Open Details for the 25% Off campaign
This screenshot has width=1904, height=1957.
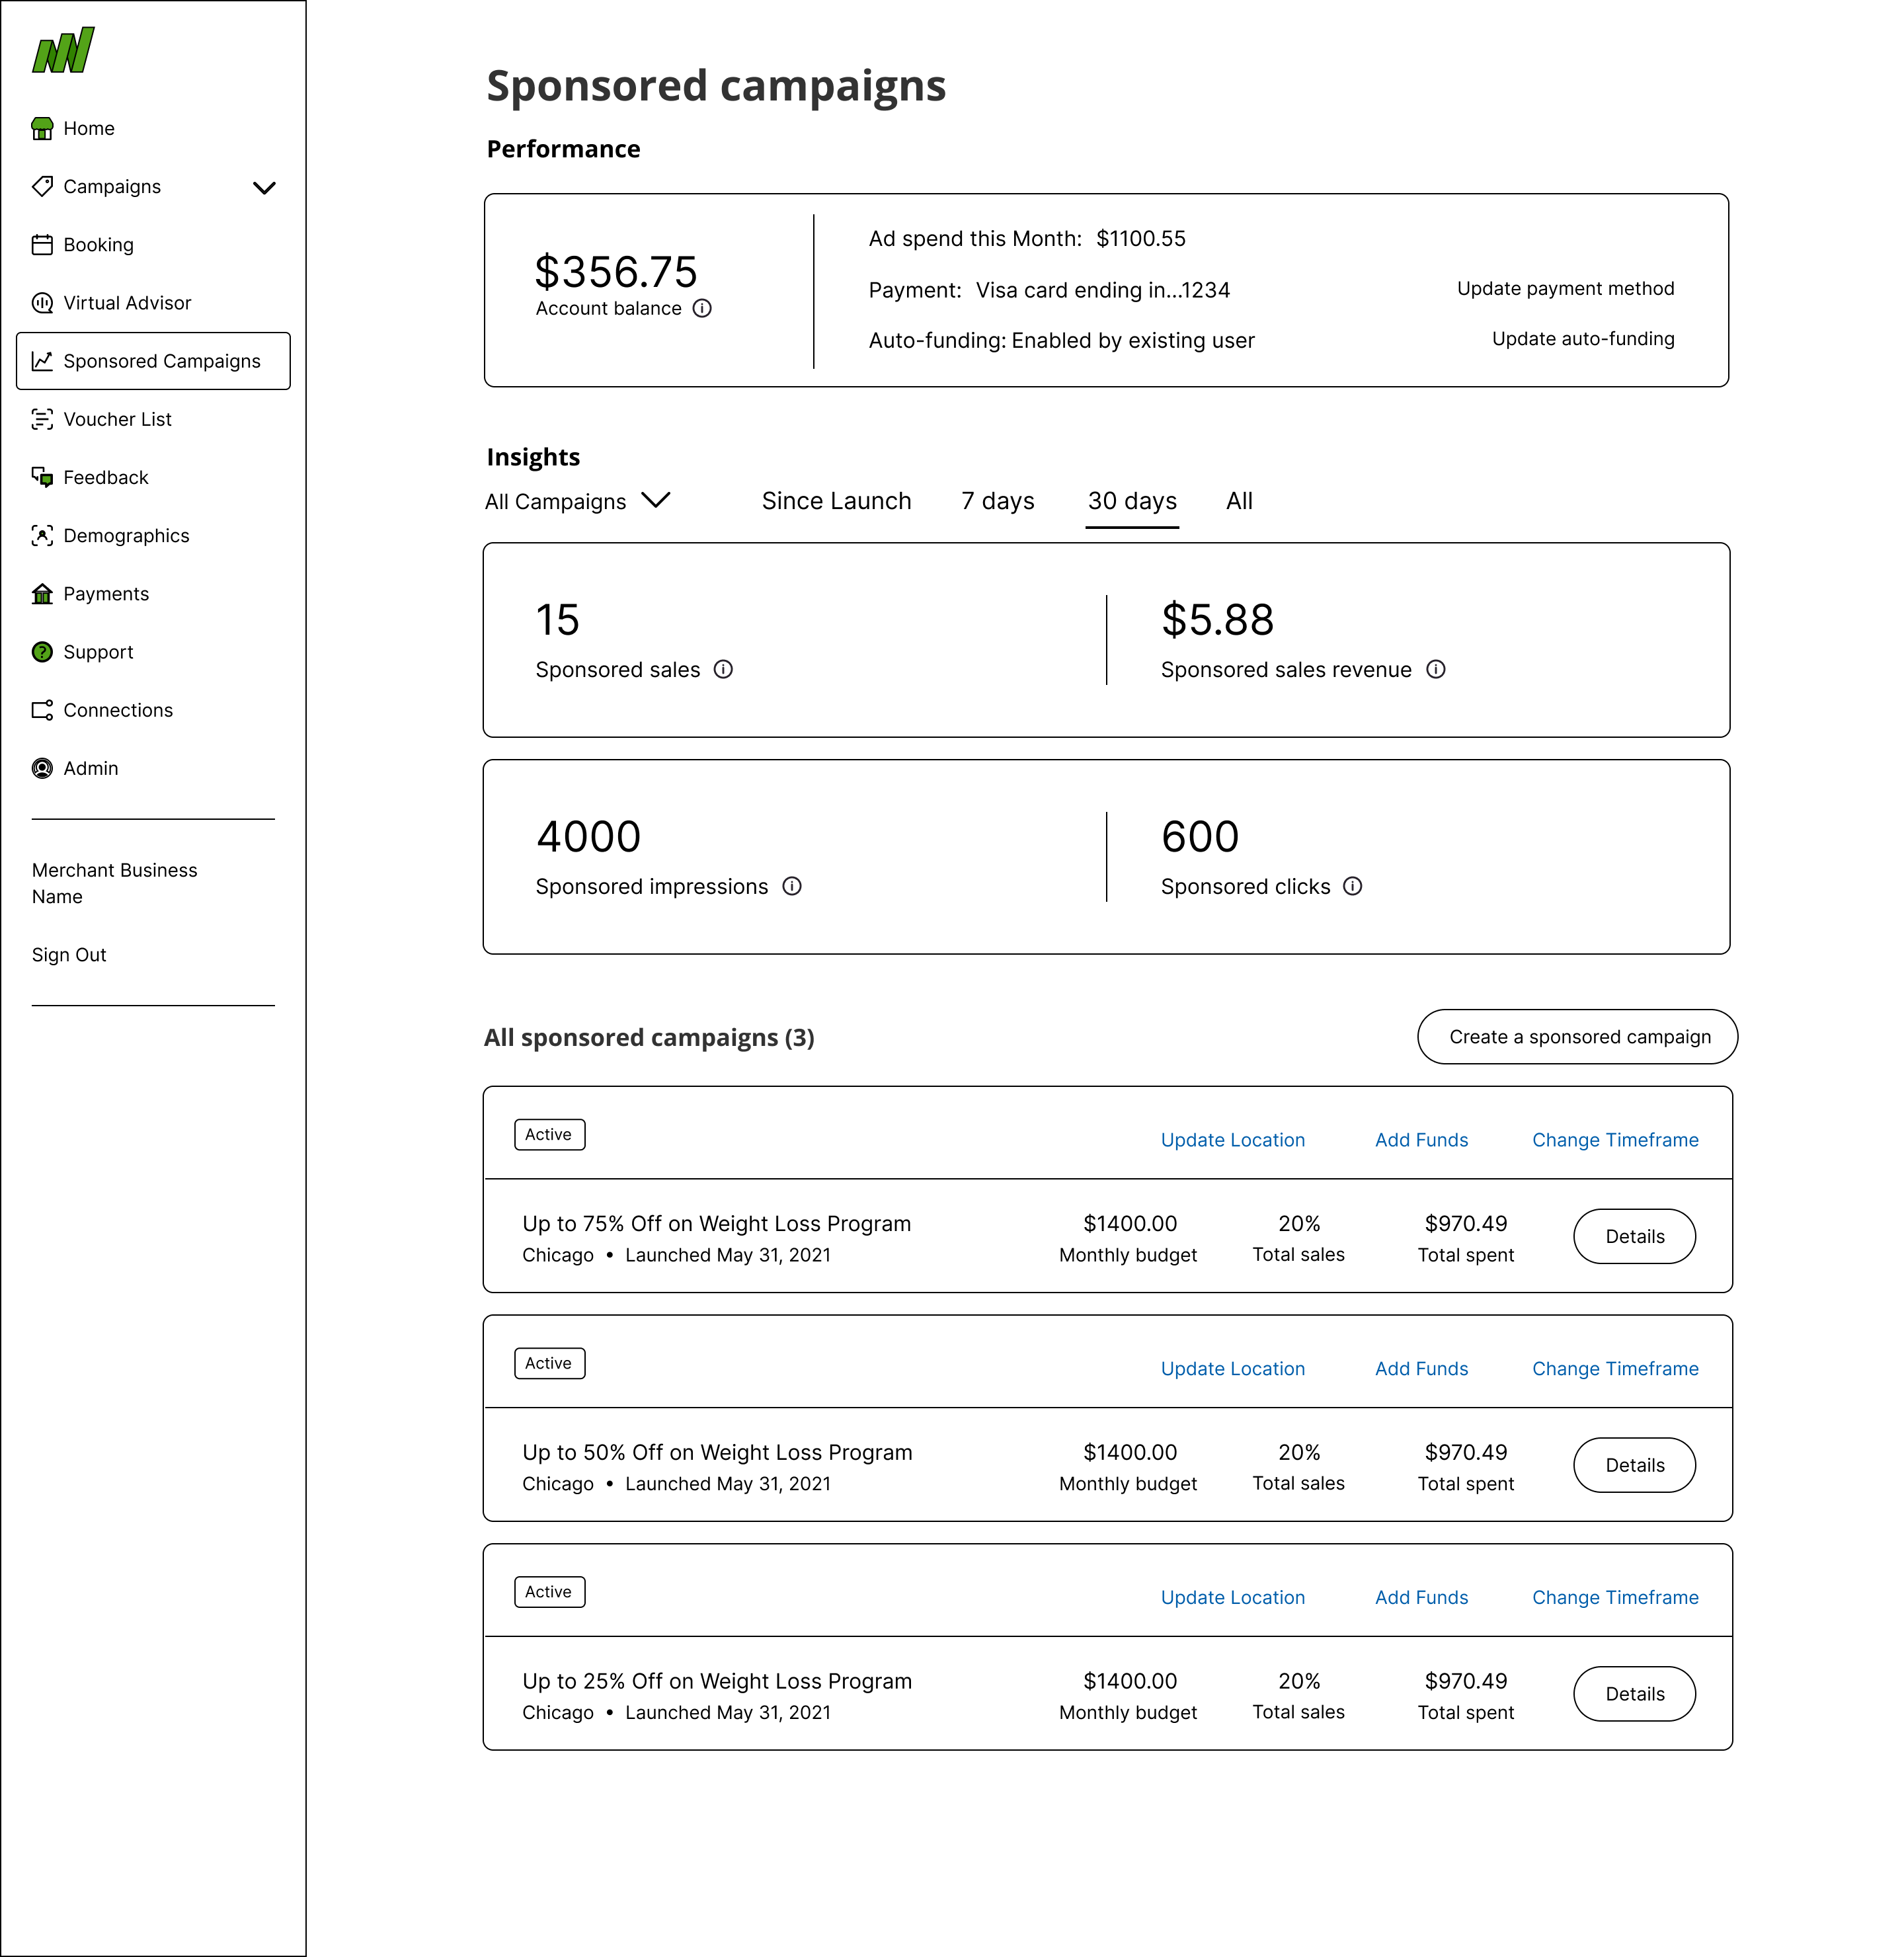click(1634, 1694)
